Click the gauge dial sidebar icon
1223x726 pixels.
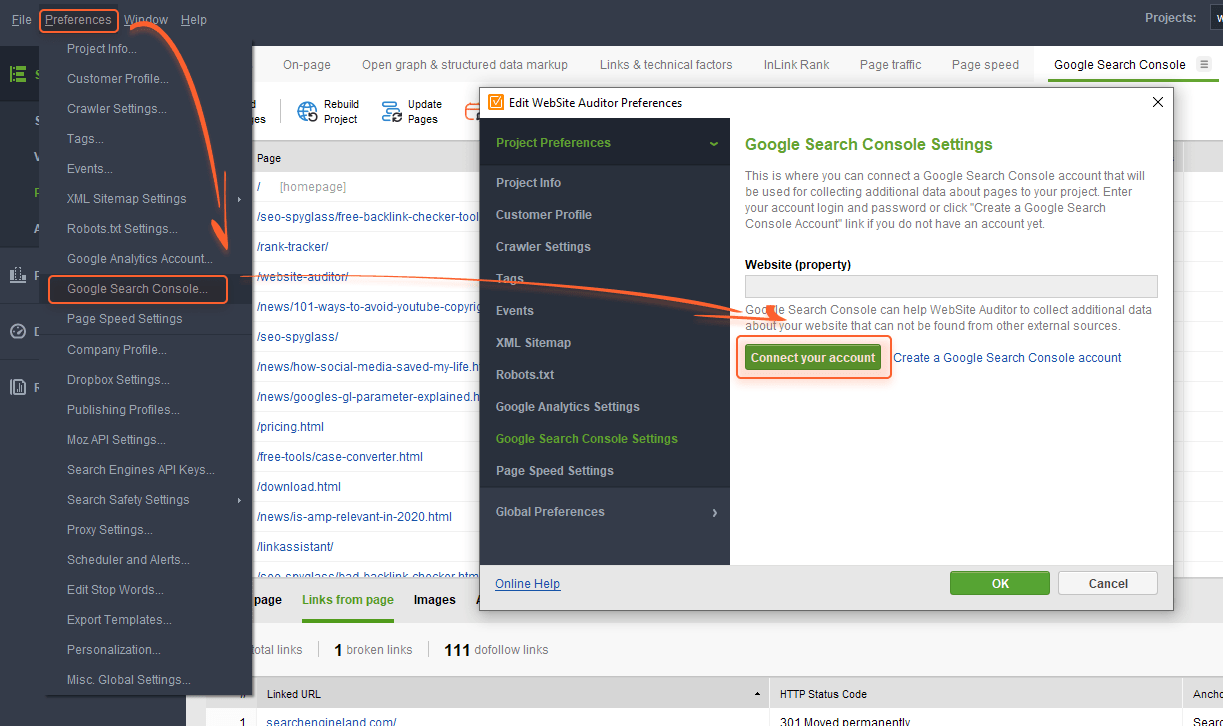[x=17, y=331]
